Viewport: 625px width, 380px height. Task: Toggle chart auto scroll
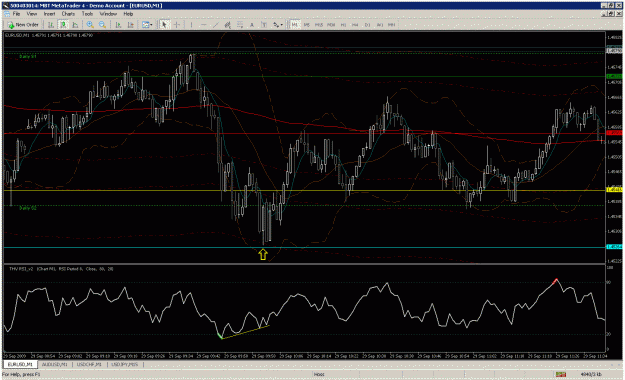click(x=118, y=25)
